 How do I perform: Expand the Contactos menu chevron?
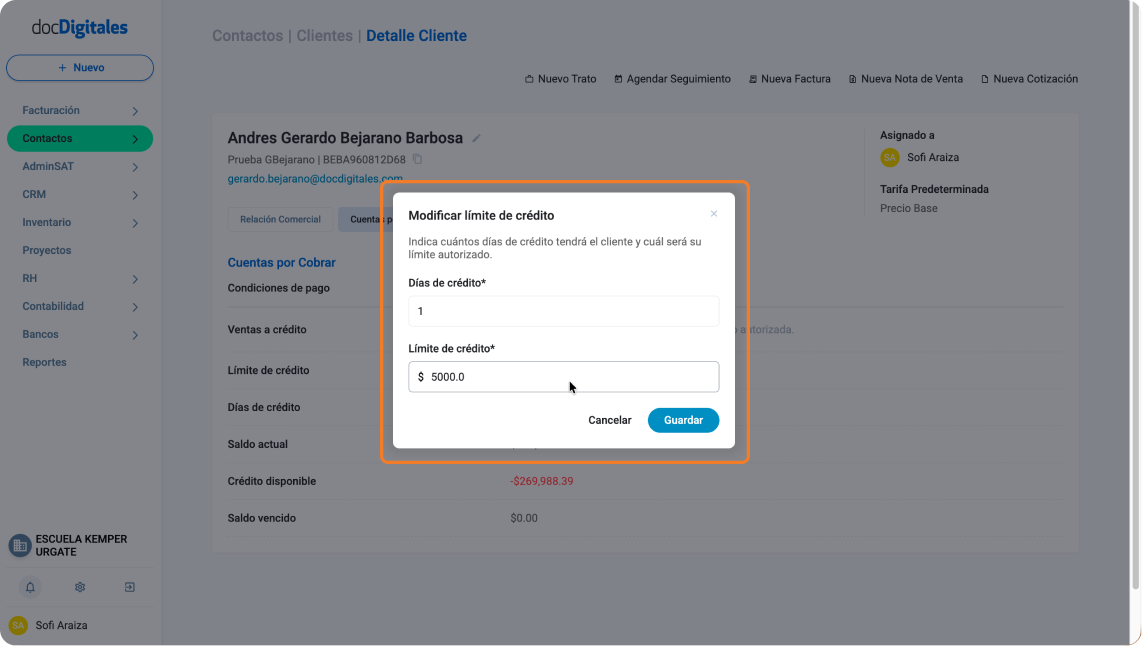coord(135,138)
